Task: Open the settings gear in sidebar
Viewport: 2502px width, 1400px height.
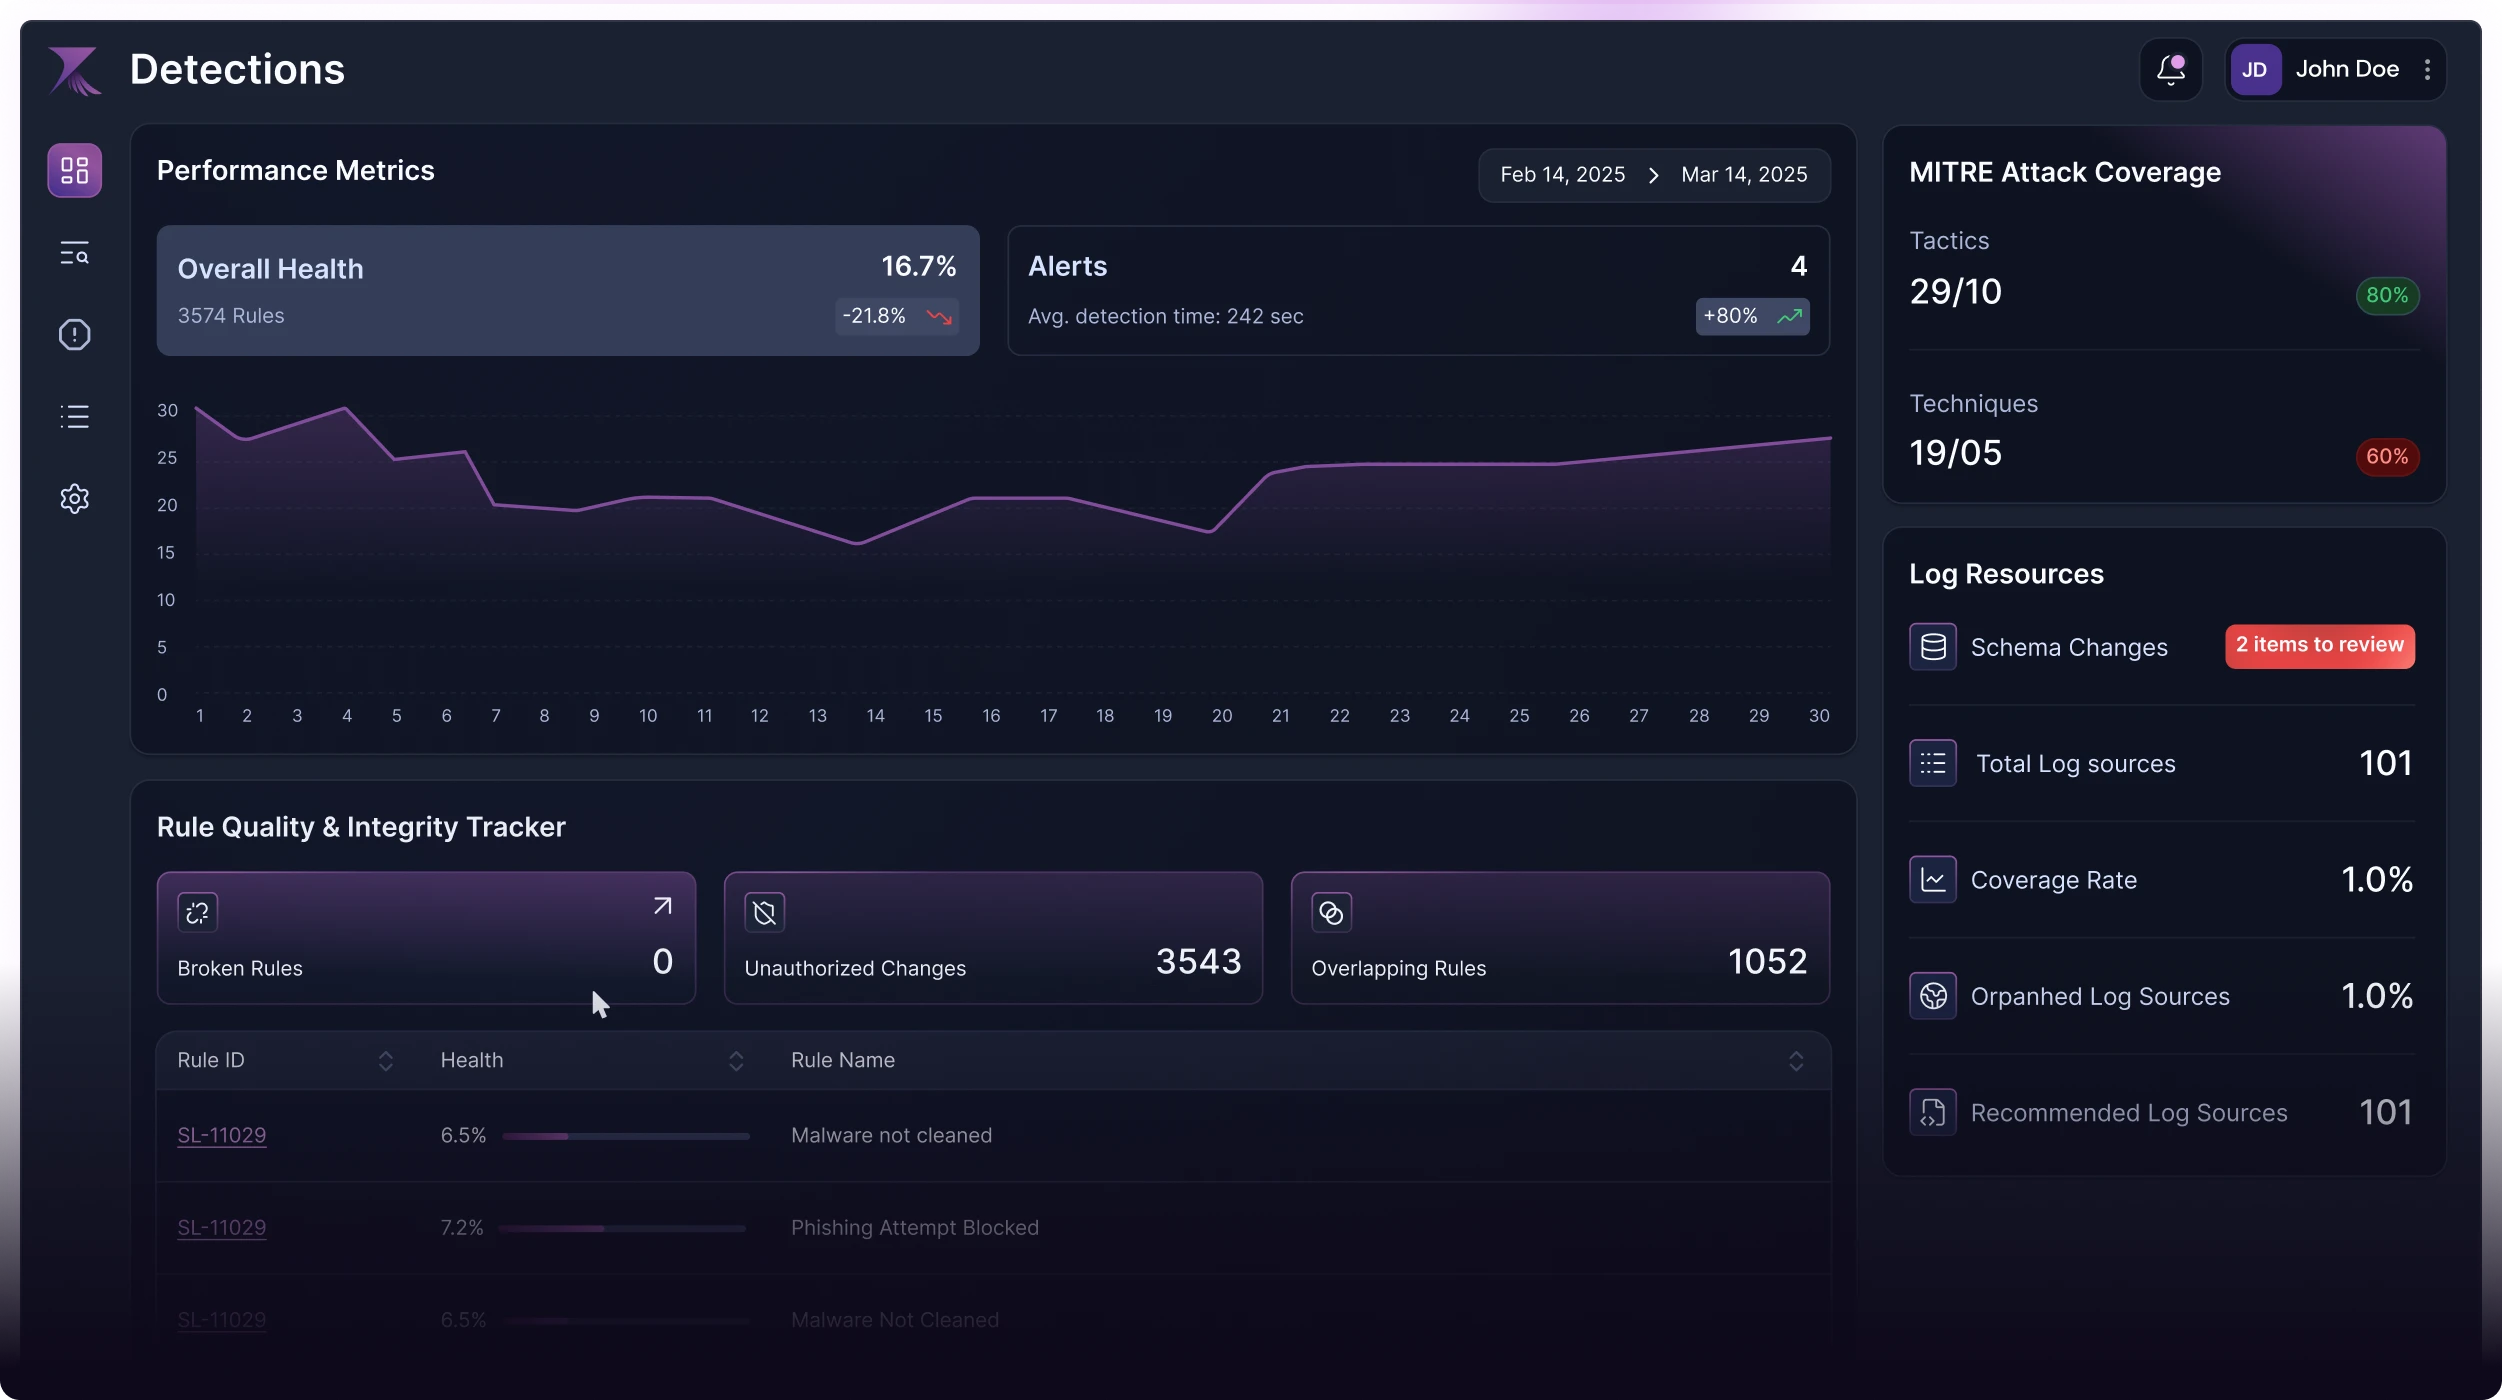Action: pyautogui.click(x=74, y=498)
